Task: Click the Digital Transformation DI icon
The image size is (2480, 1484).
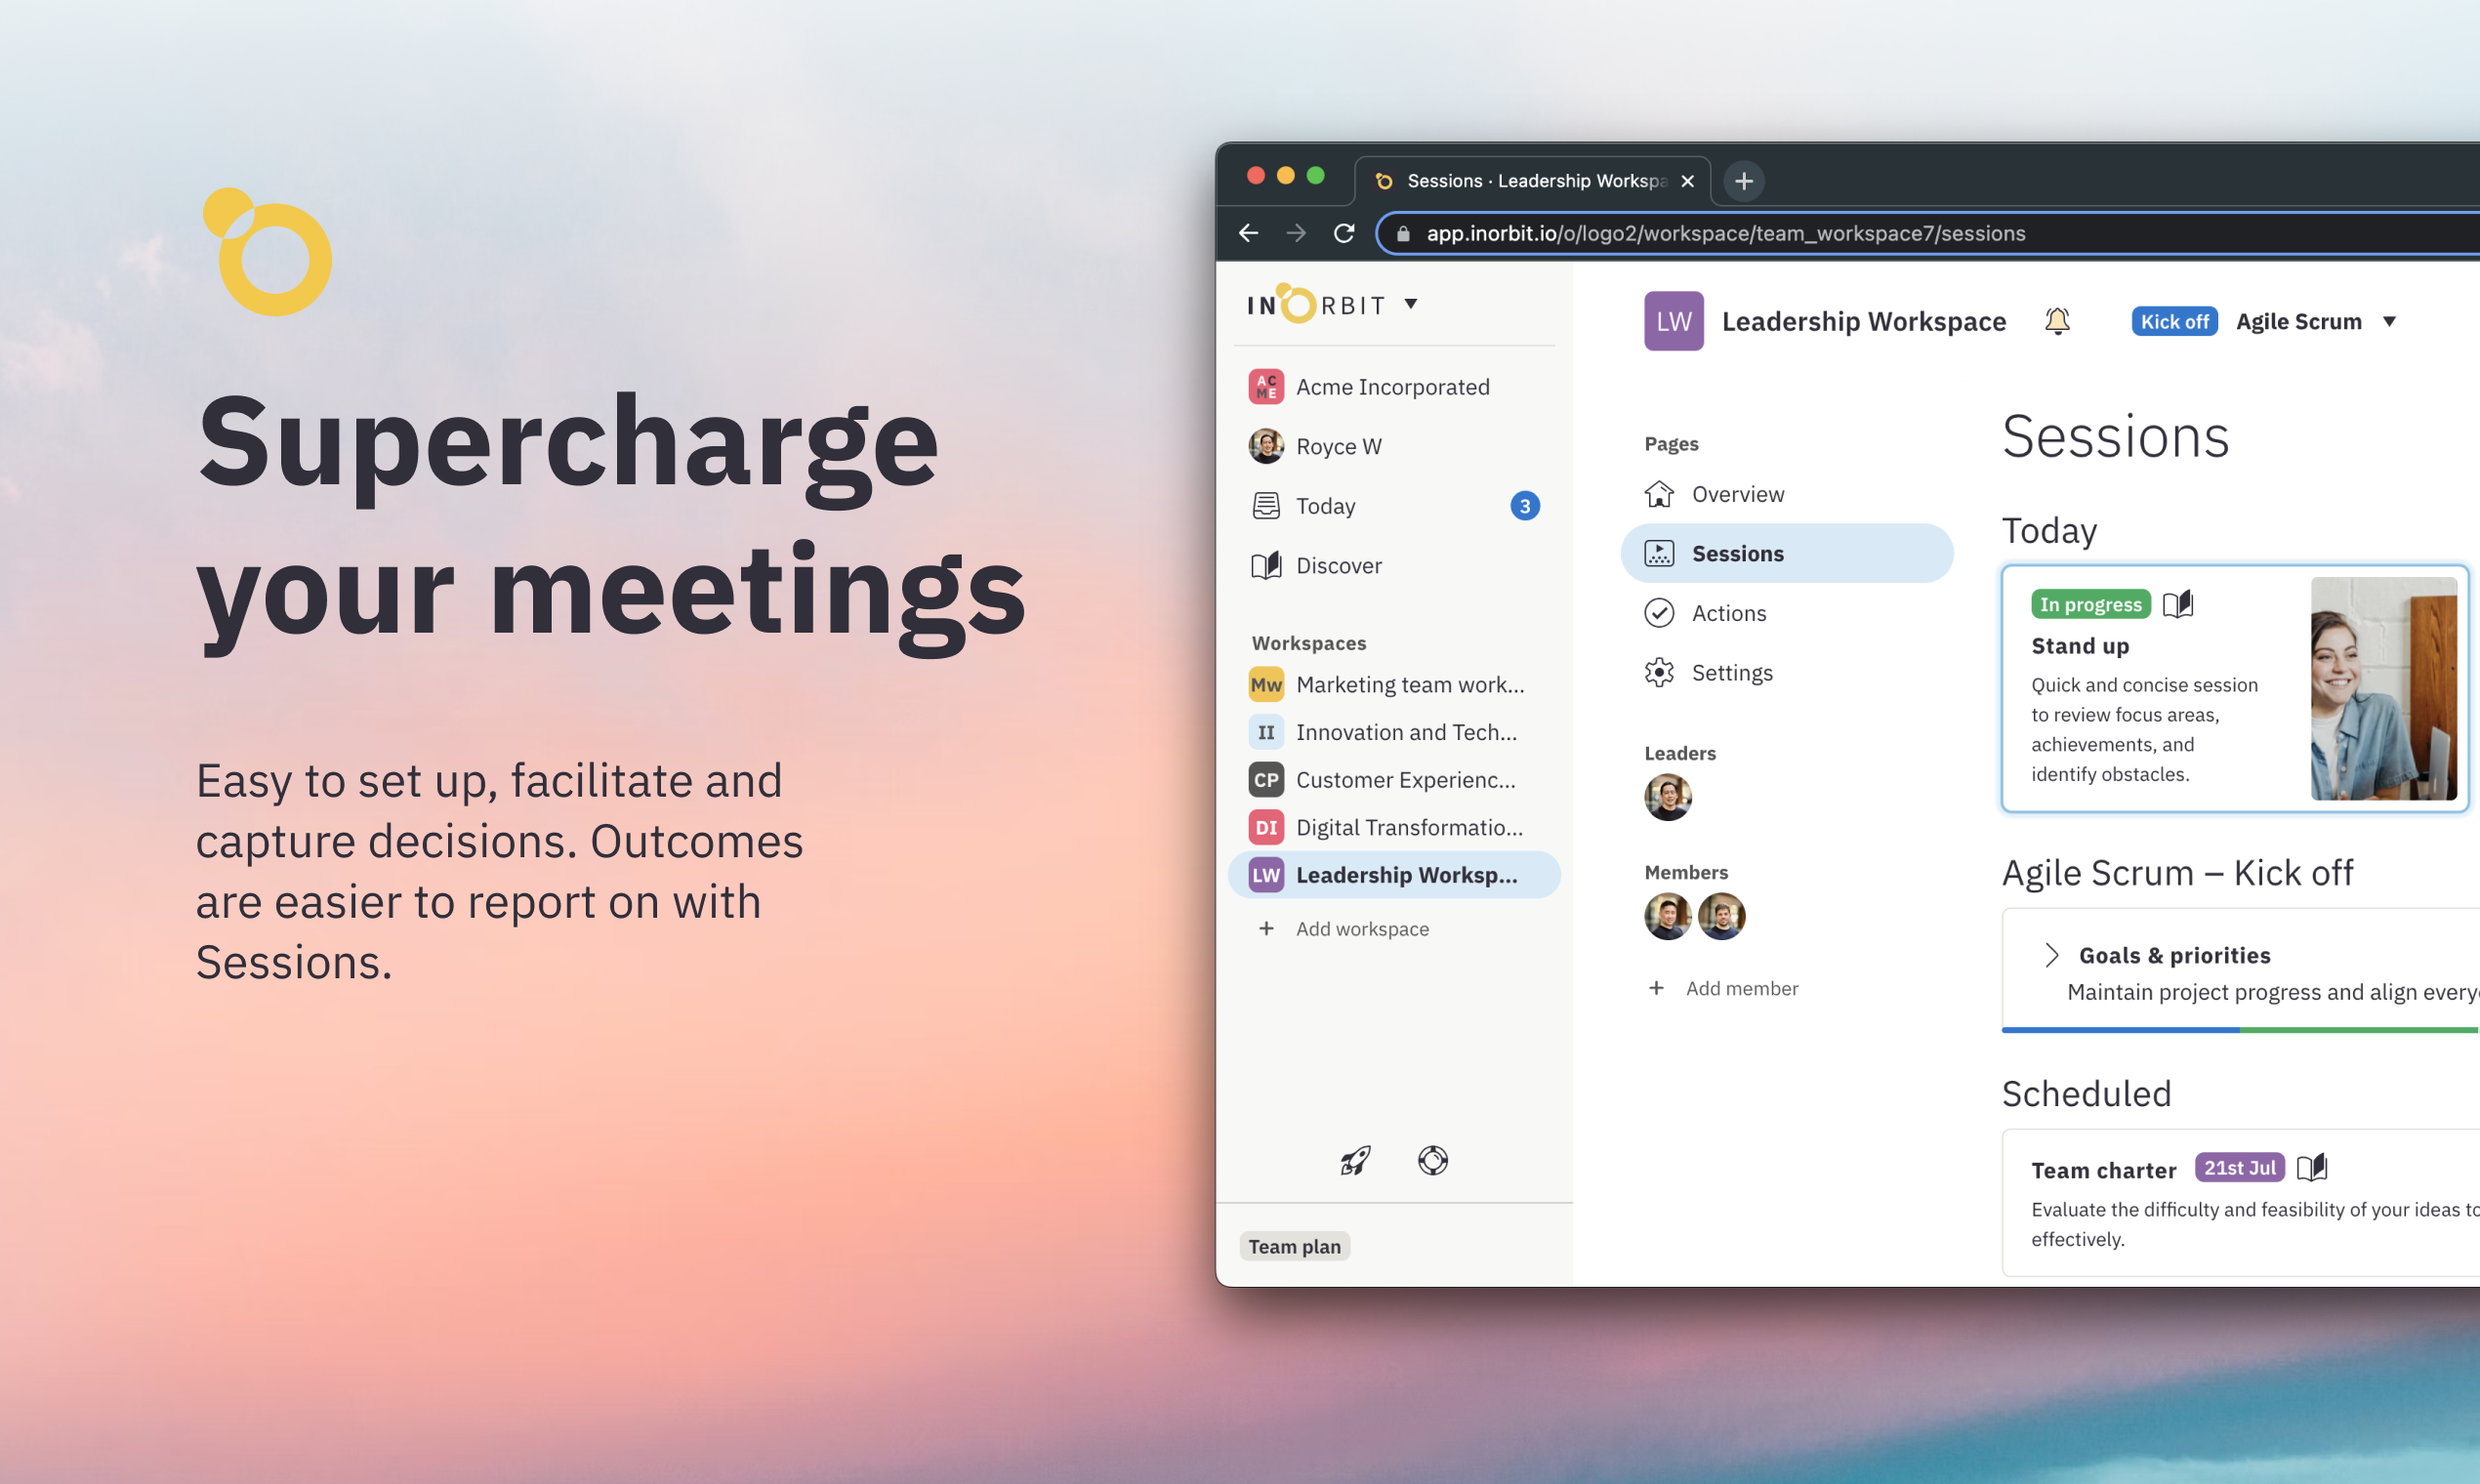Action: [1266, 827]
